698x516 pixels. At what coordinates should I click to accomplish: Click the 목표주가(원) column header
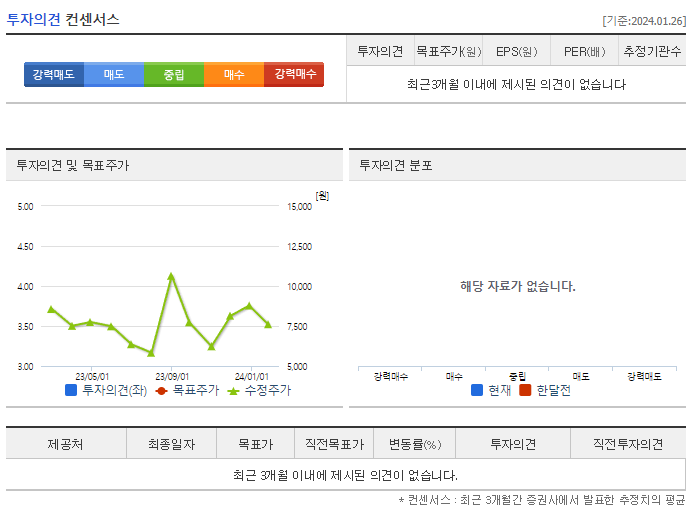449,52
